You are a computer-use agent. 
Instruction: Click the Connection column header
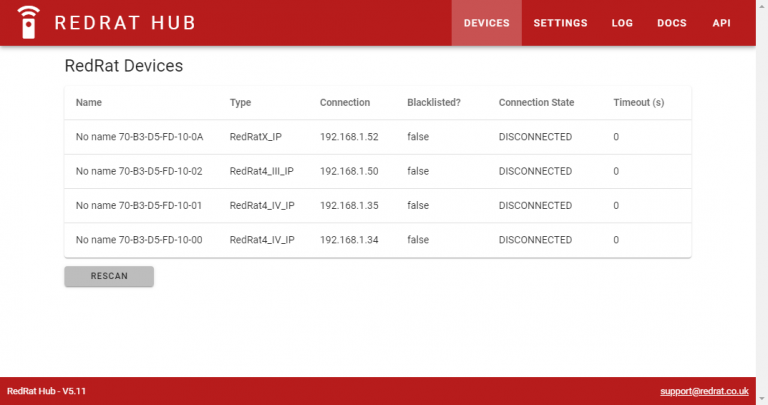(345, 102)
